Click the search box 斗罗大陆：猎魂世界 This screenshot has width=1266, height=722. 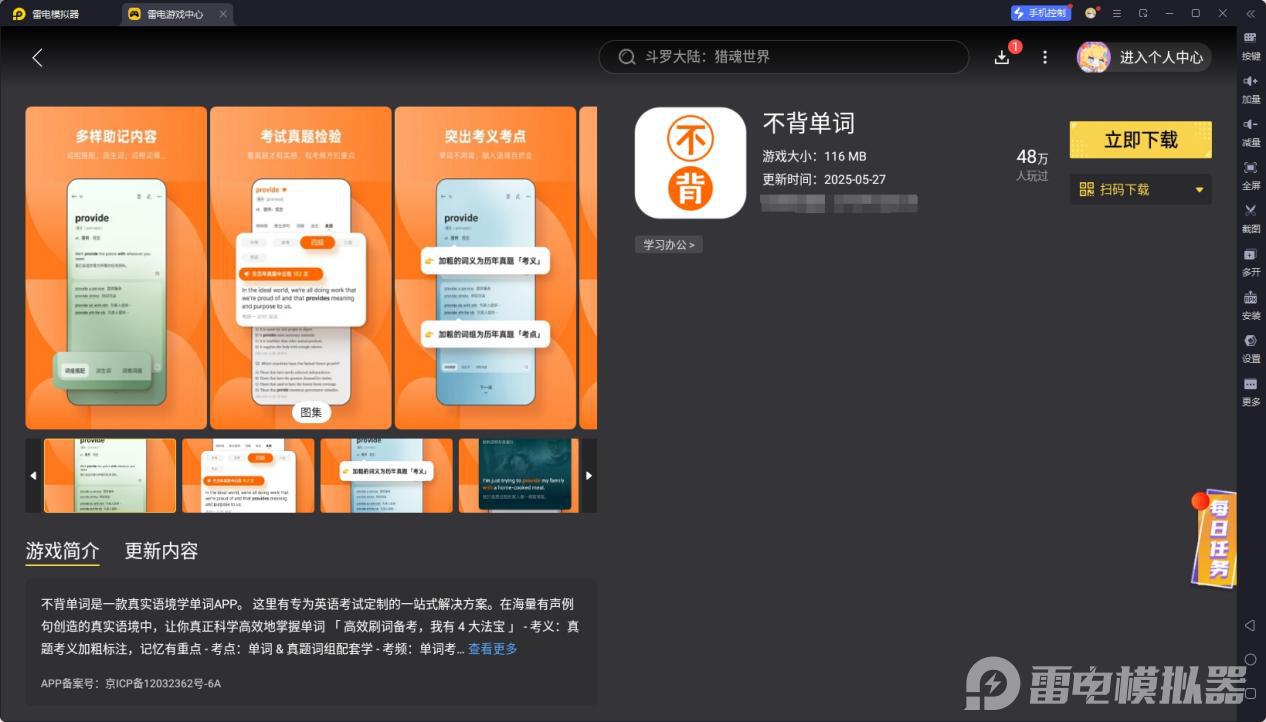pyautogui.click(x=784, y=57)
